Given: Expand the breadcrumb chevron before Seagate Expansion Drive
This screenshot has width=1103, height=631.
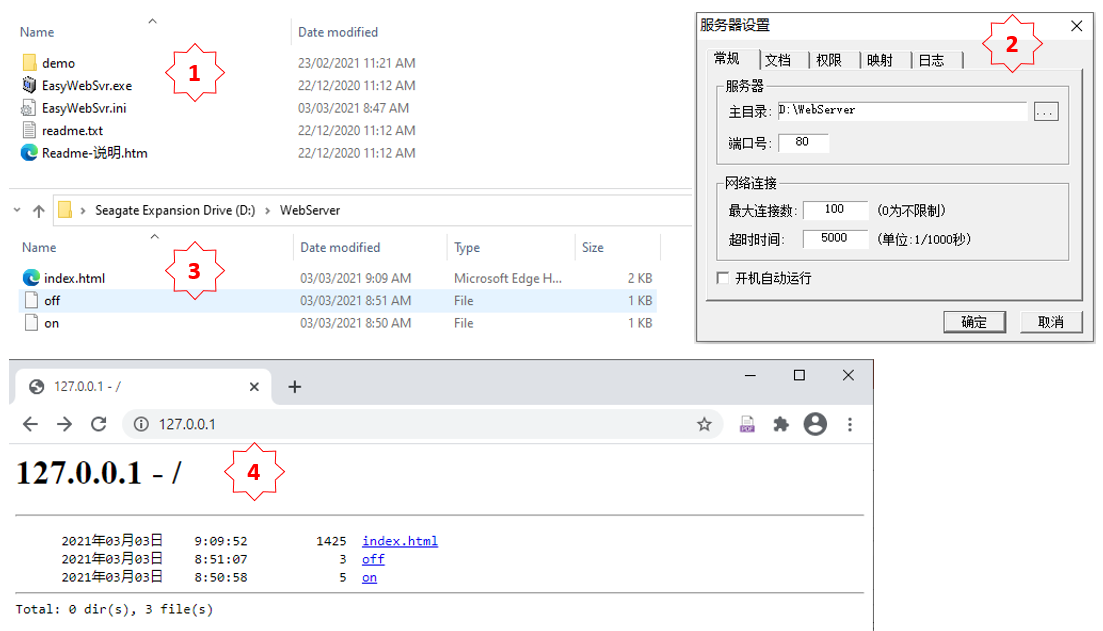Looking at the screenshot, I should [x=84, y=210].
